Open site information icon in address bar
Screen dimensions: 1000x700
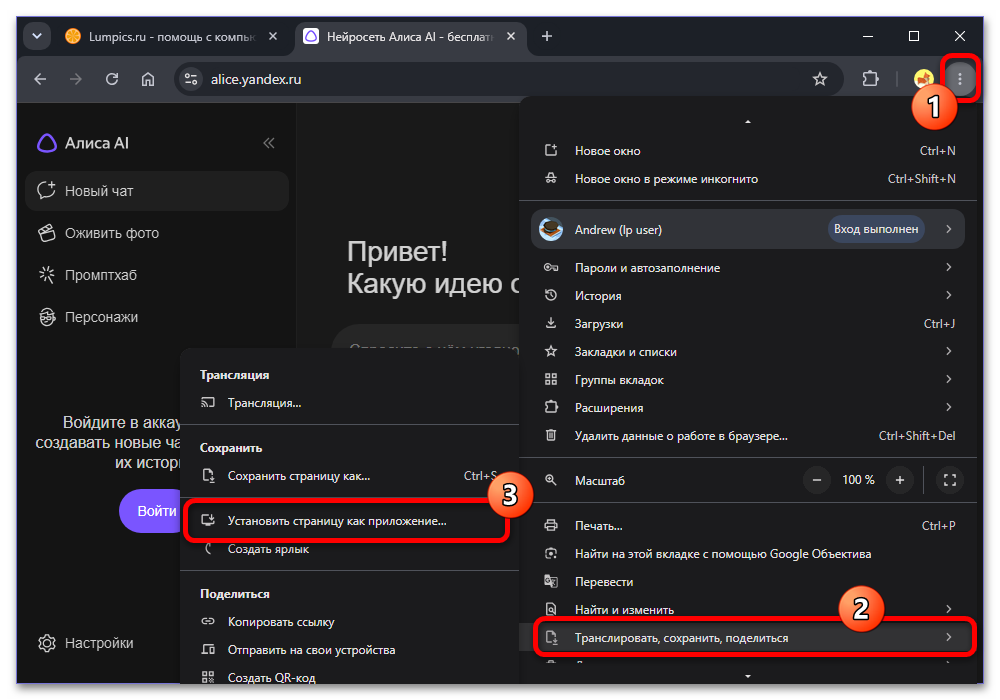190,79
